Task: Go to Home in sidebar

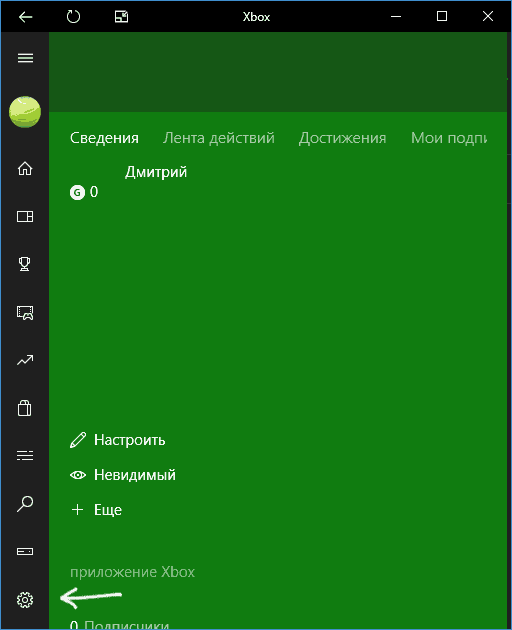Action: [25, 168]
